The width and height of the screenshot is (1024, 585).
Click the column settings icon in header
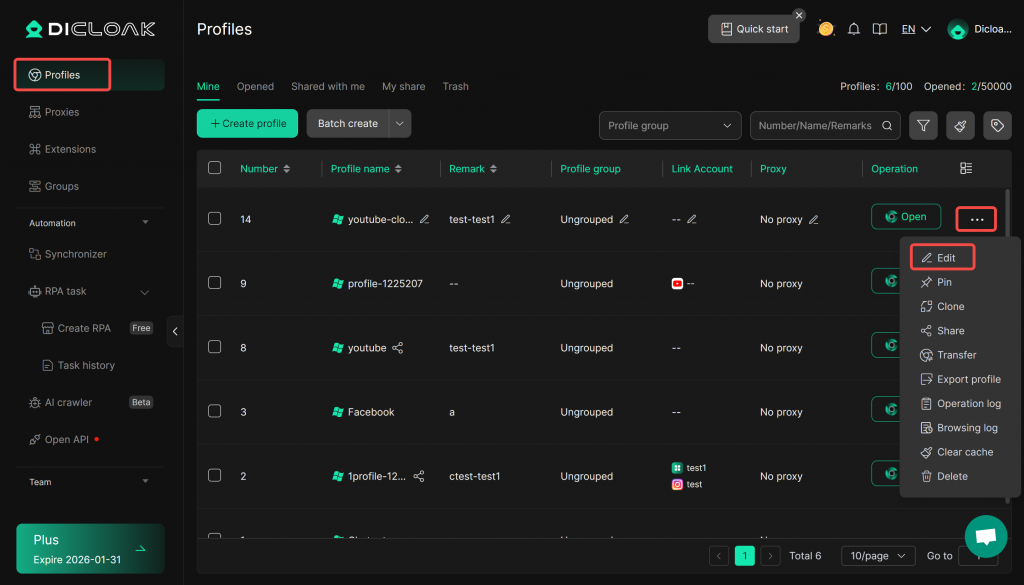tap(965, 169)
